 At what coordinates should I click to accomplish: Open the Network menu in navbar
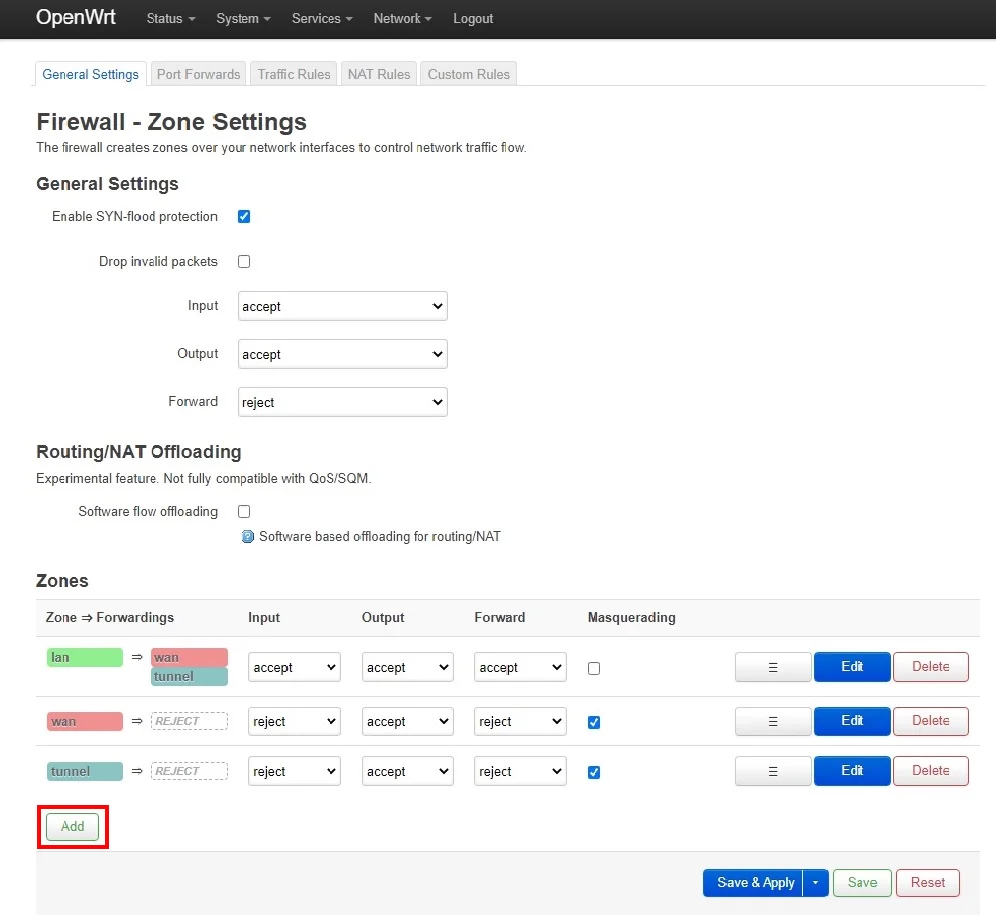[402, 19]
